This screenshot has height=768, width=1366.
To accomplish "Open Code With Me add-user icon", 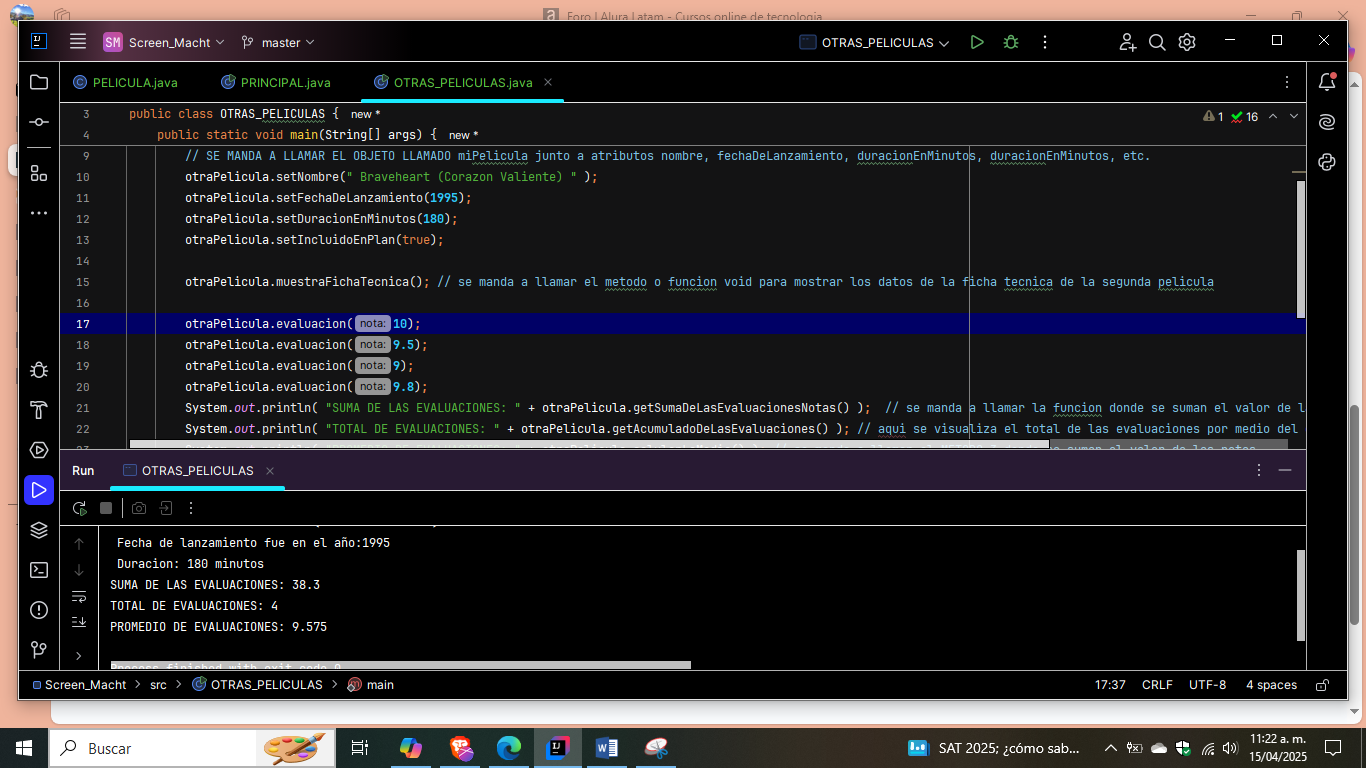I will [x=1128, y=42].
